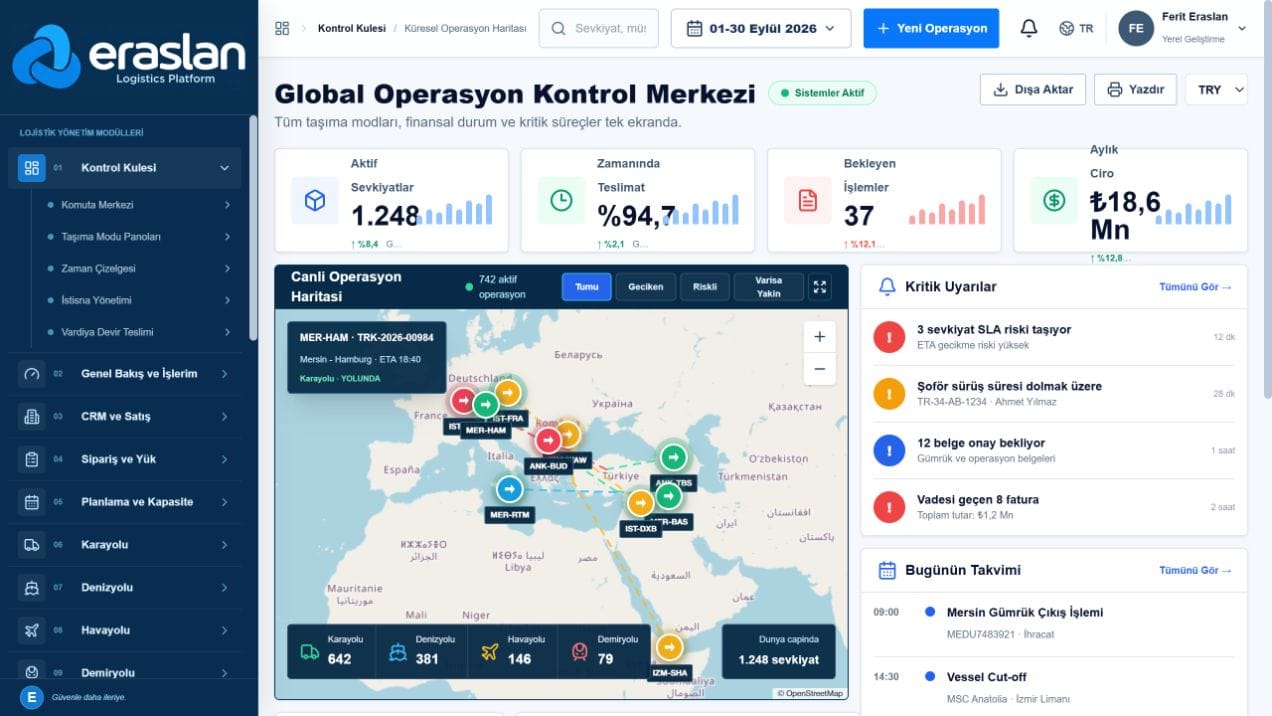This screenshot has height=716, width=1272.
Task: Click the Denizyolu ship icon in sidebar
Action: click(32, 588)
